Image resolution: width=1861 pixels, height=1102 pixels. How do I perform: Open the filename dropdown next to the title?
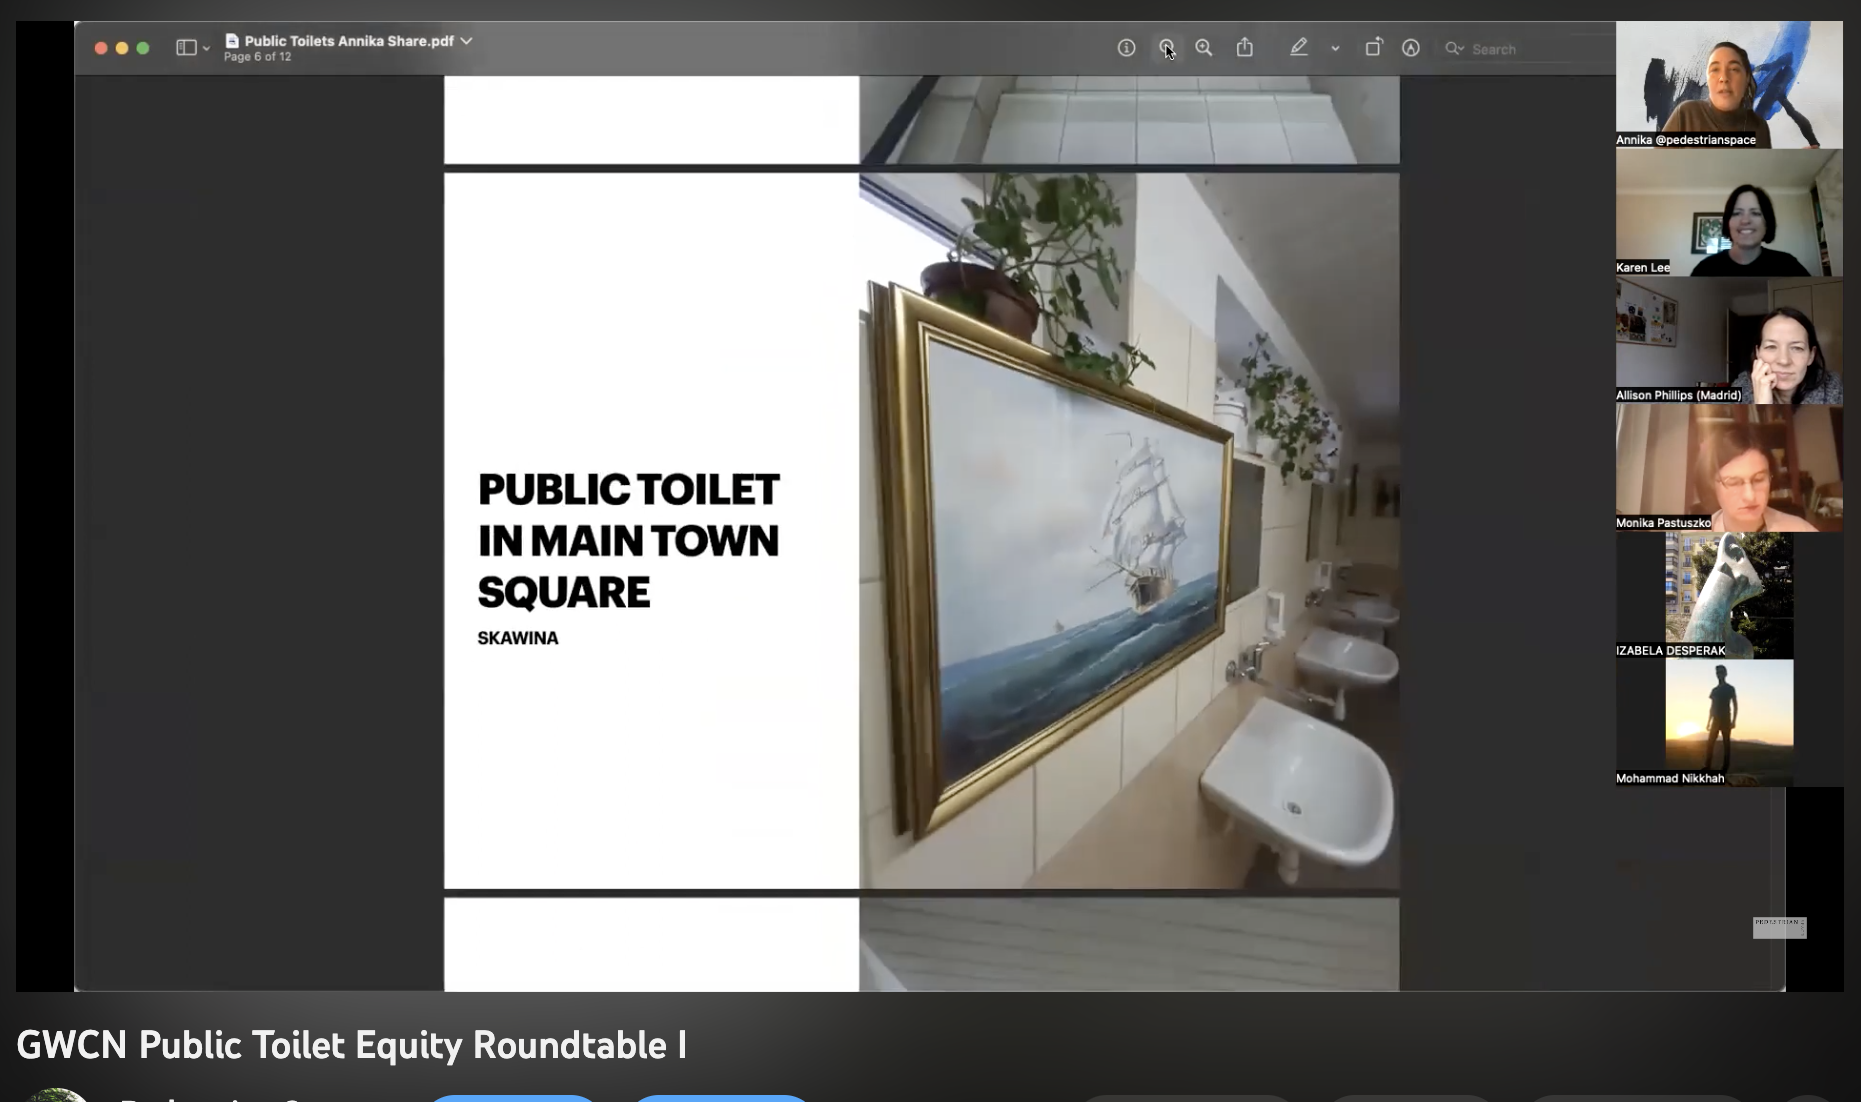466,41
